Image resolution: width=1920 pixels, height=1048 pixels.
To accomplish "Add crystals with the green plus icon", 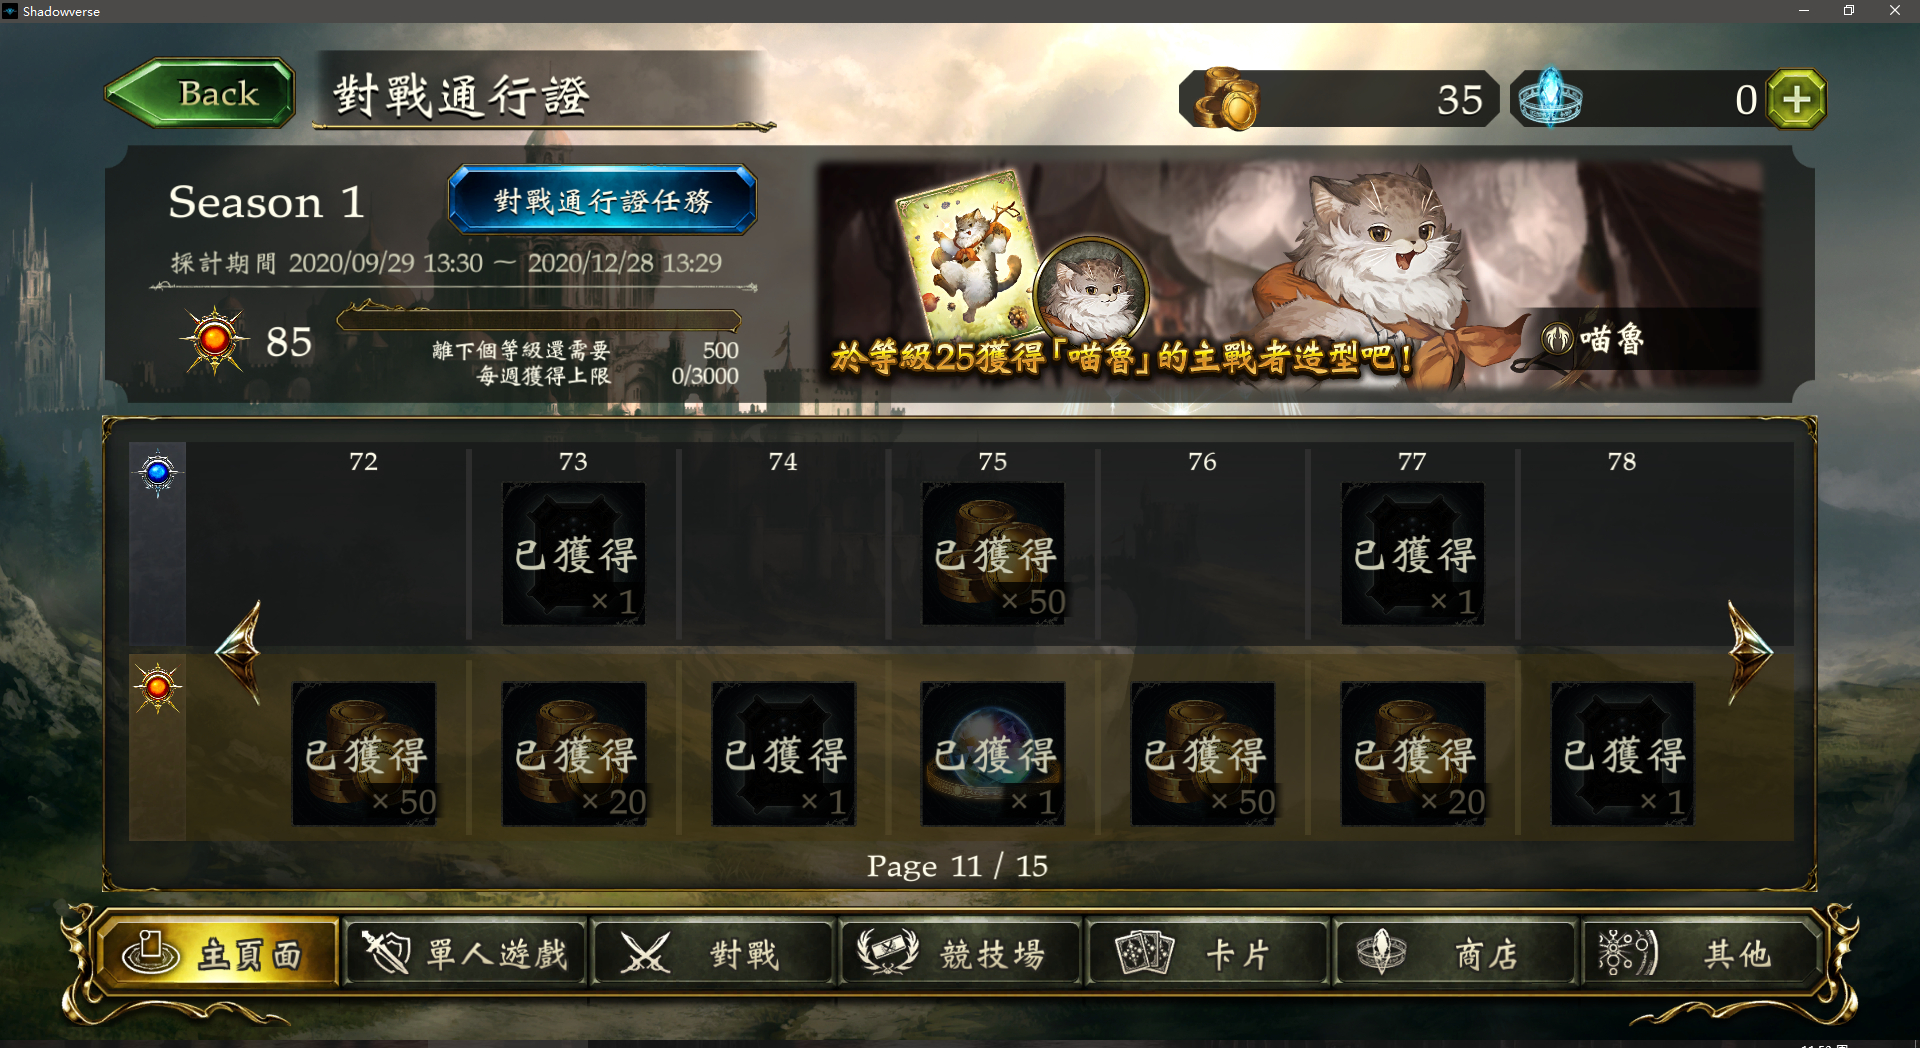I will tap(1796, 99).
